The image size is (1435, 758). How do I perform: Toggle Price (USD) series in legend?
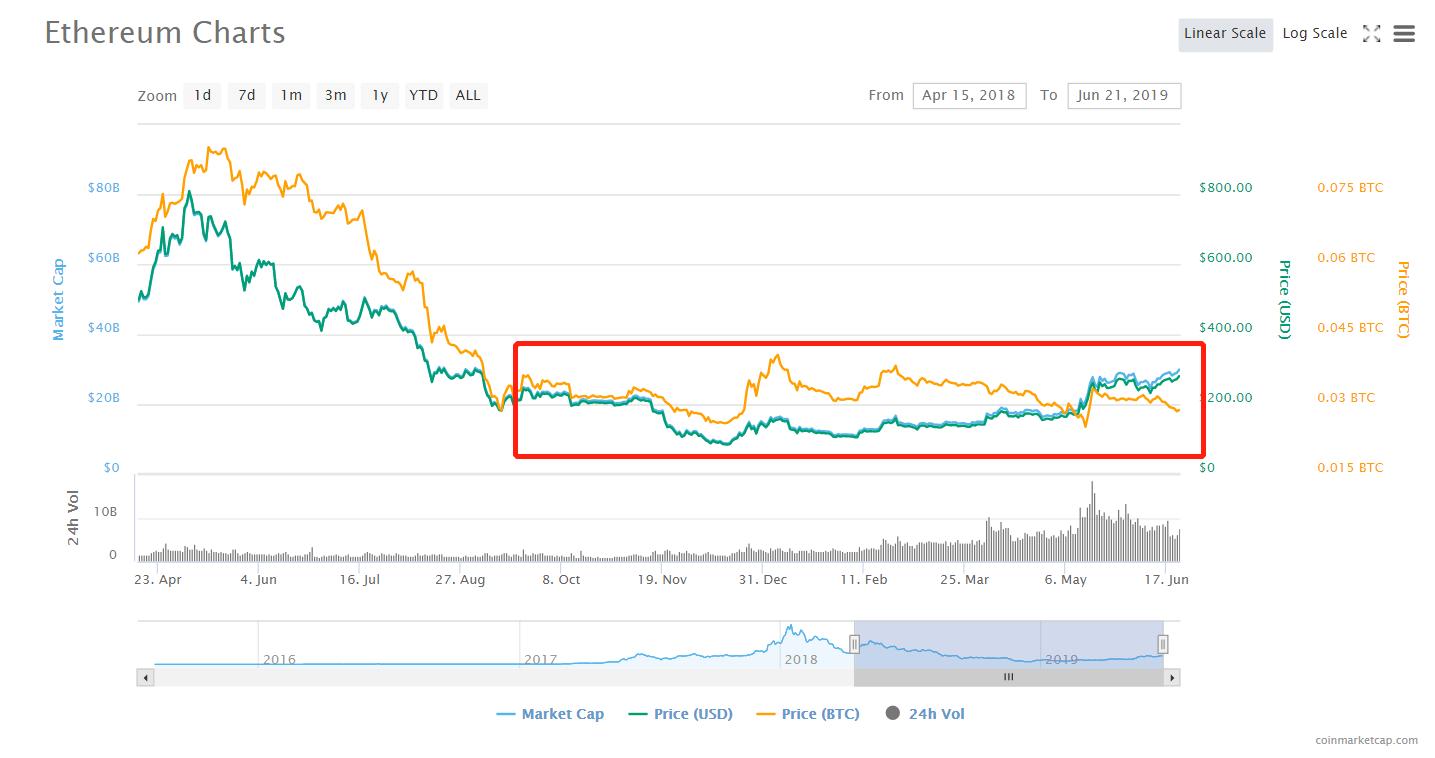click(x=681, y=714)
